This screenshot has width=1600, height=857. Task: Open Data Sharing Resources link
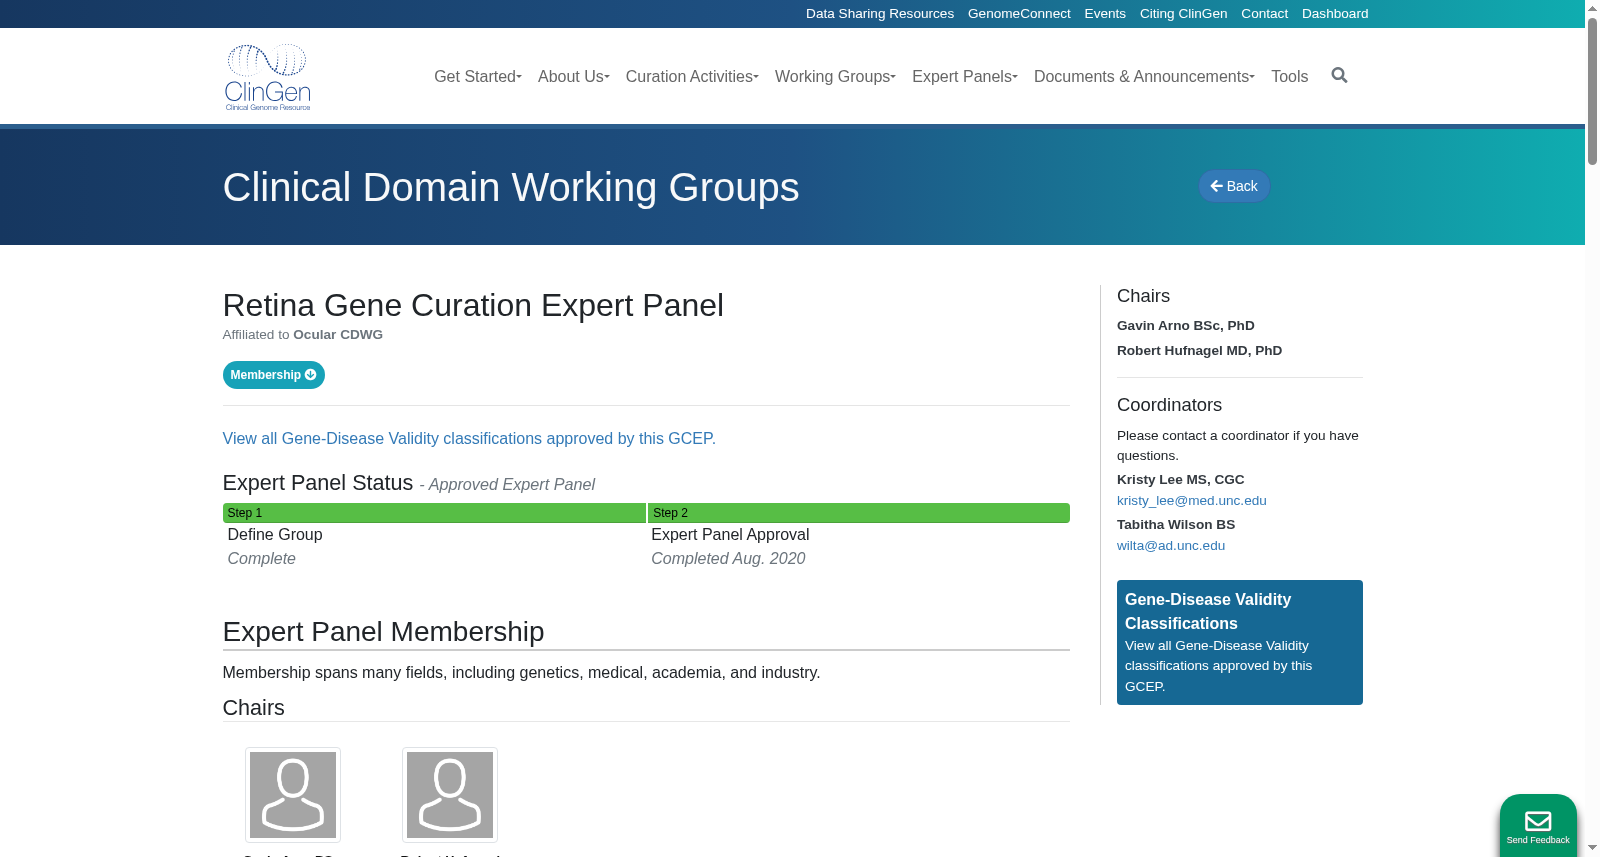tap(880, 14)
